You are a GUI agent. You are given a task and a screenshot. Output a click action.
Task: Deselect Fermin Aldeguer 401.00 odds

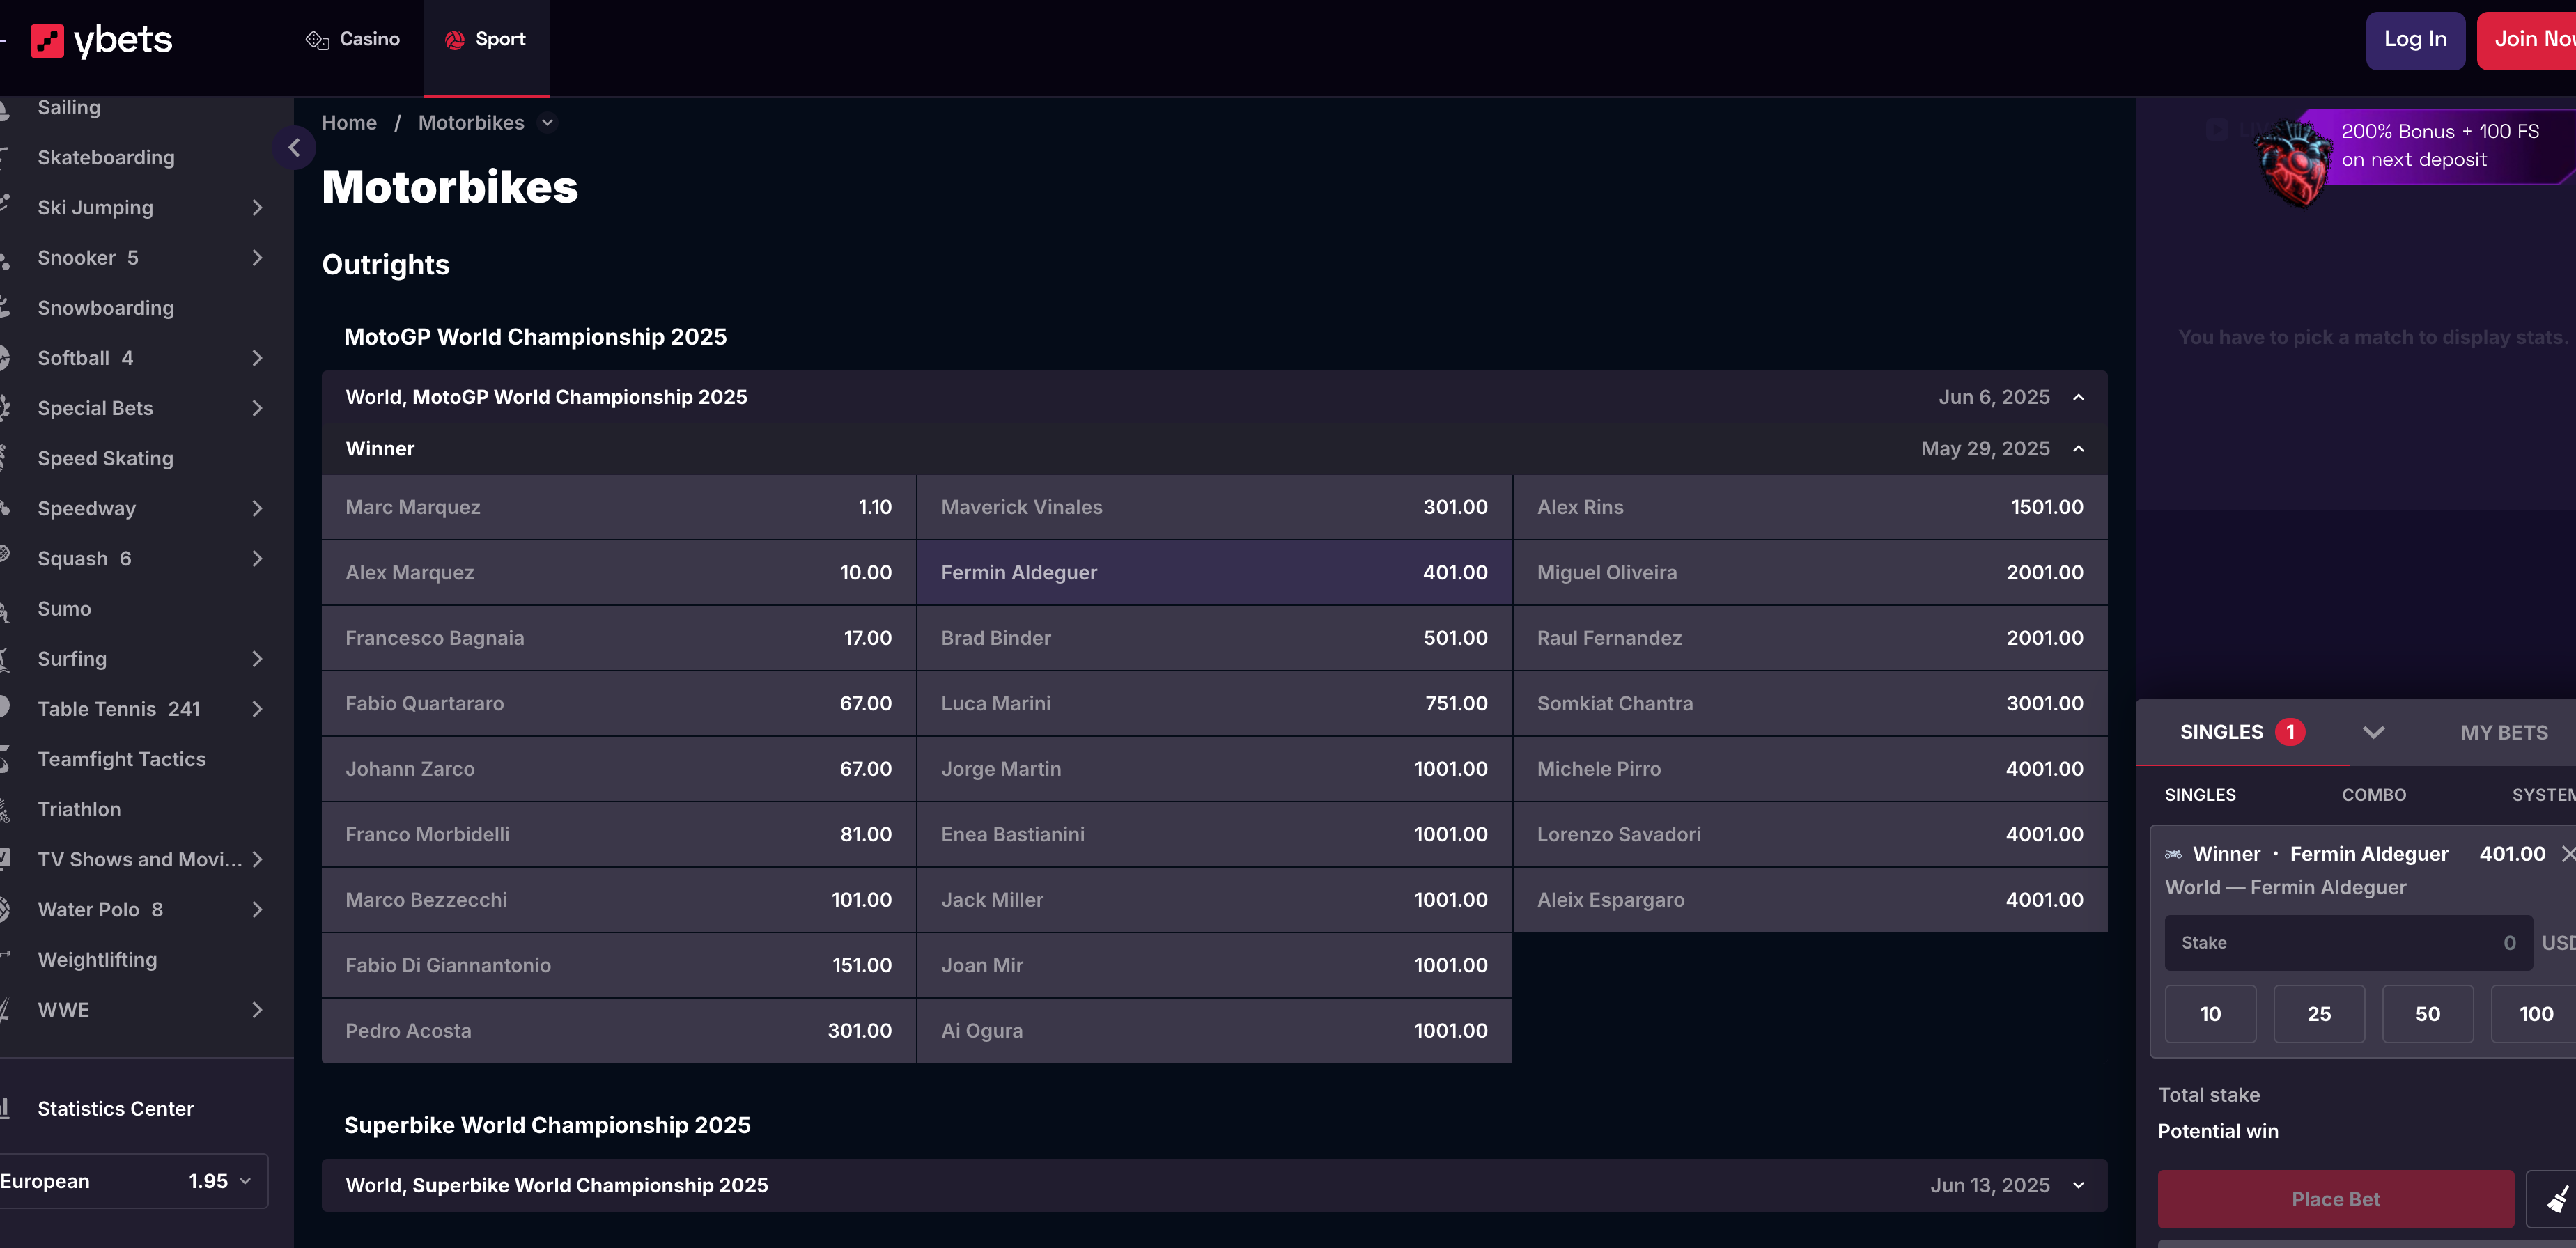1214,573
